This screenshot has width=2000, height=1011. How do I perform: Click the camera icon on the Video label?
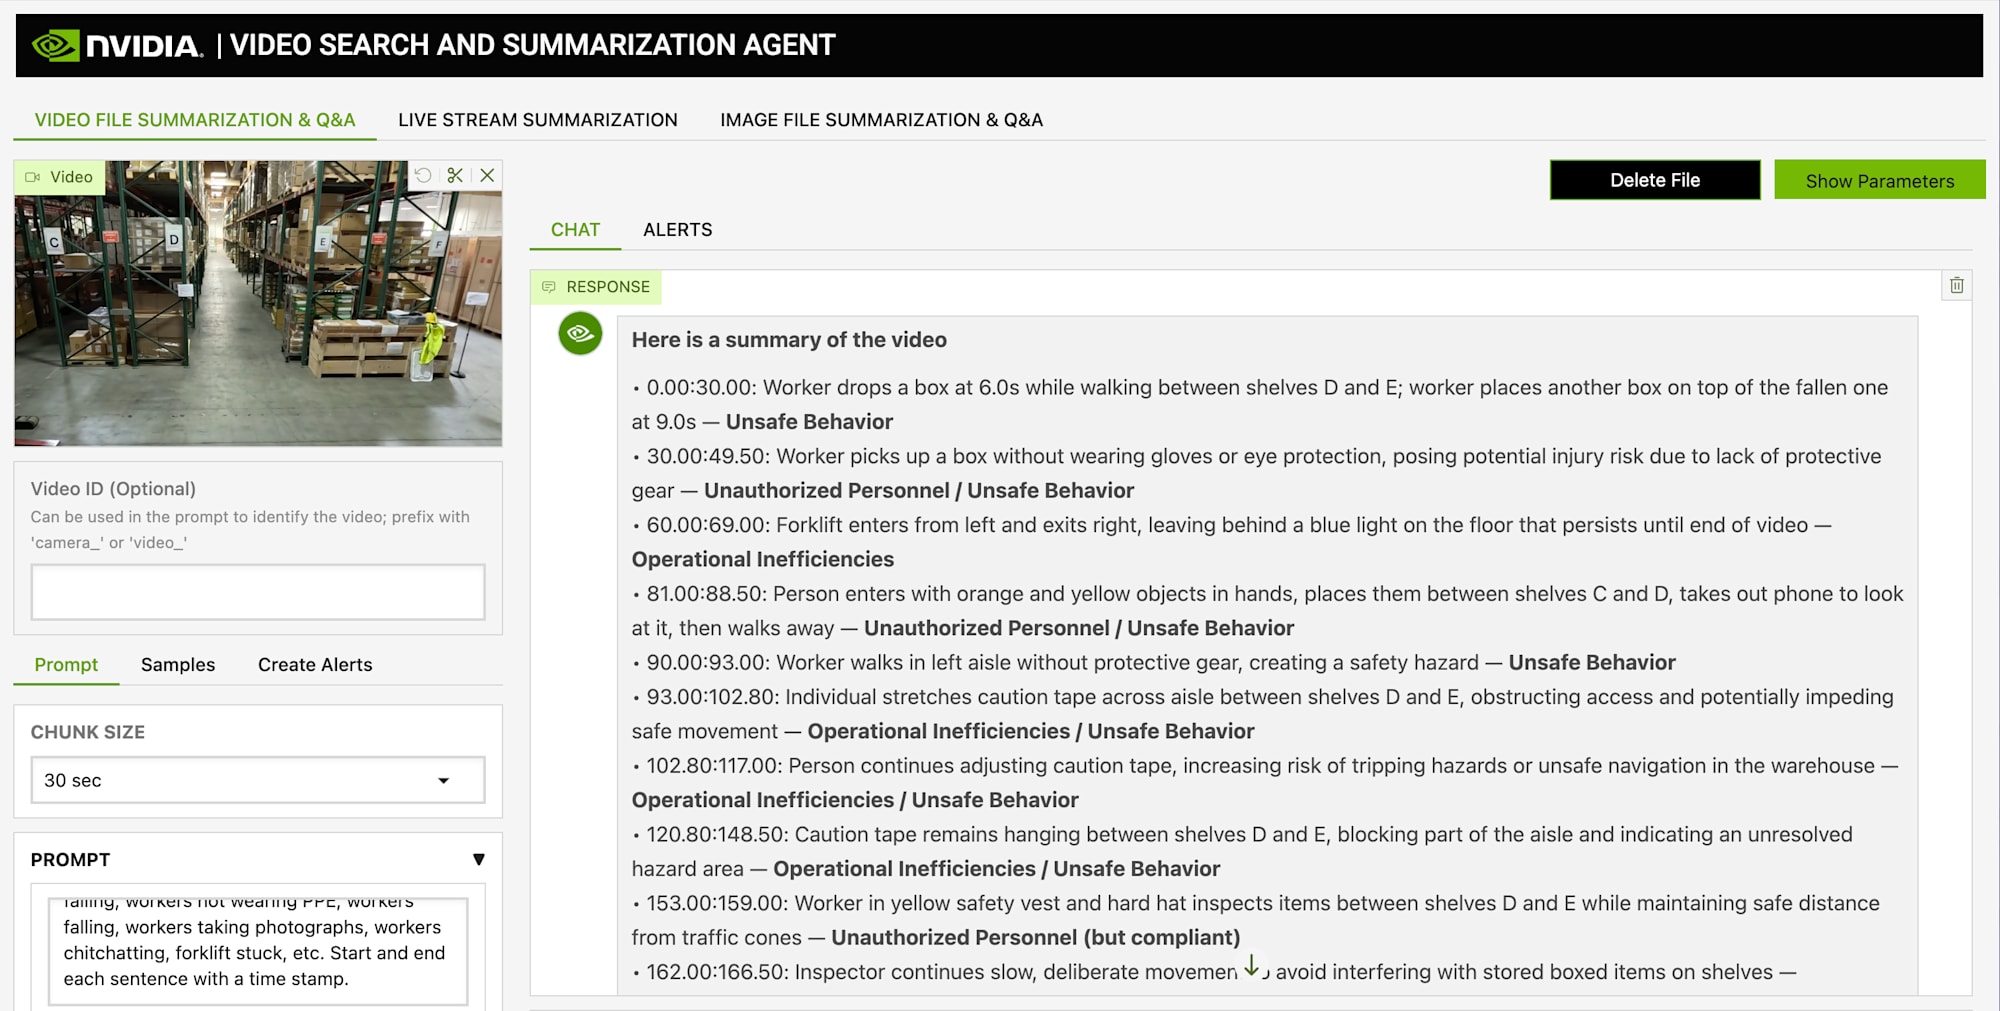[33, 177]
